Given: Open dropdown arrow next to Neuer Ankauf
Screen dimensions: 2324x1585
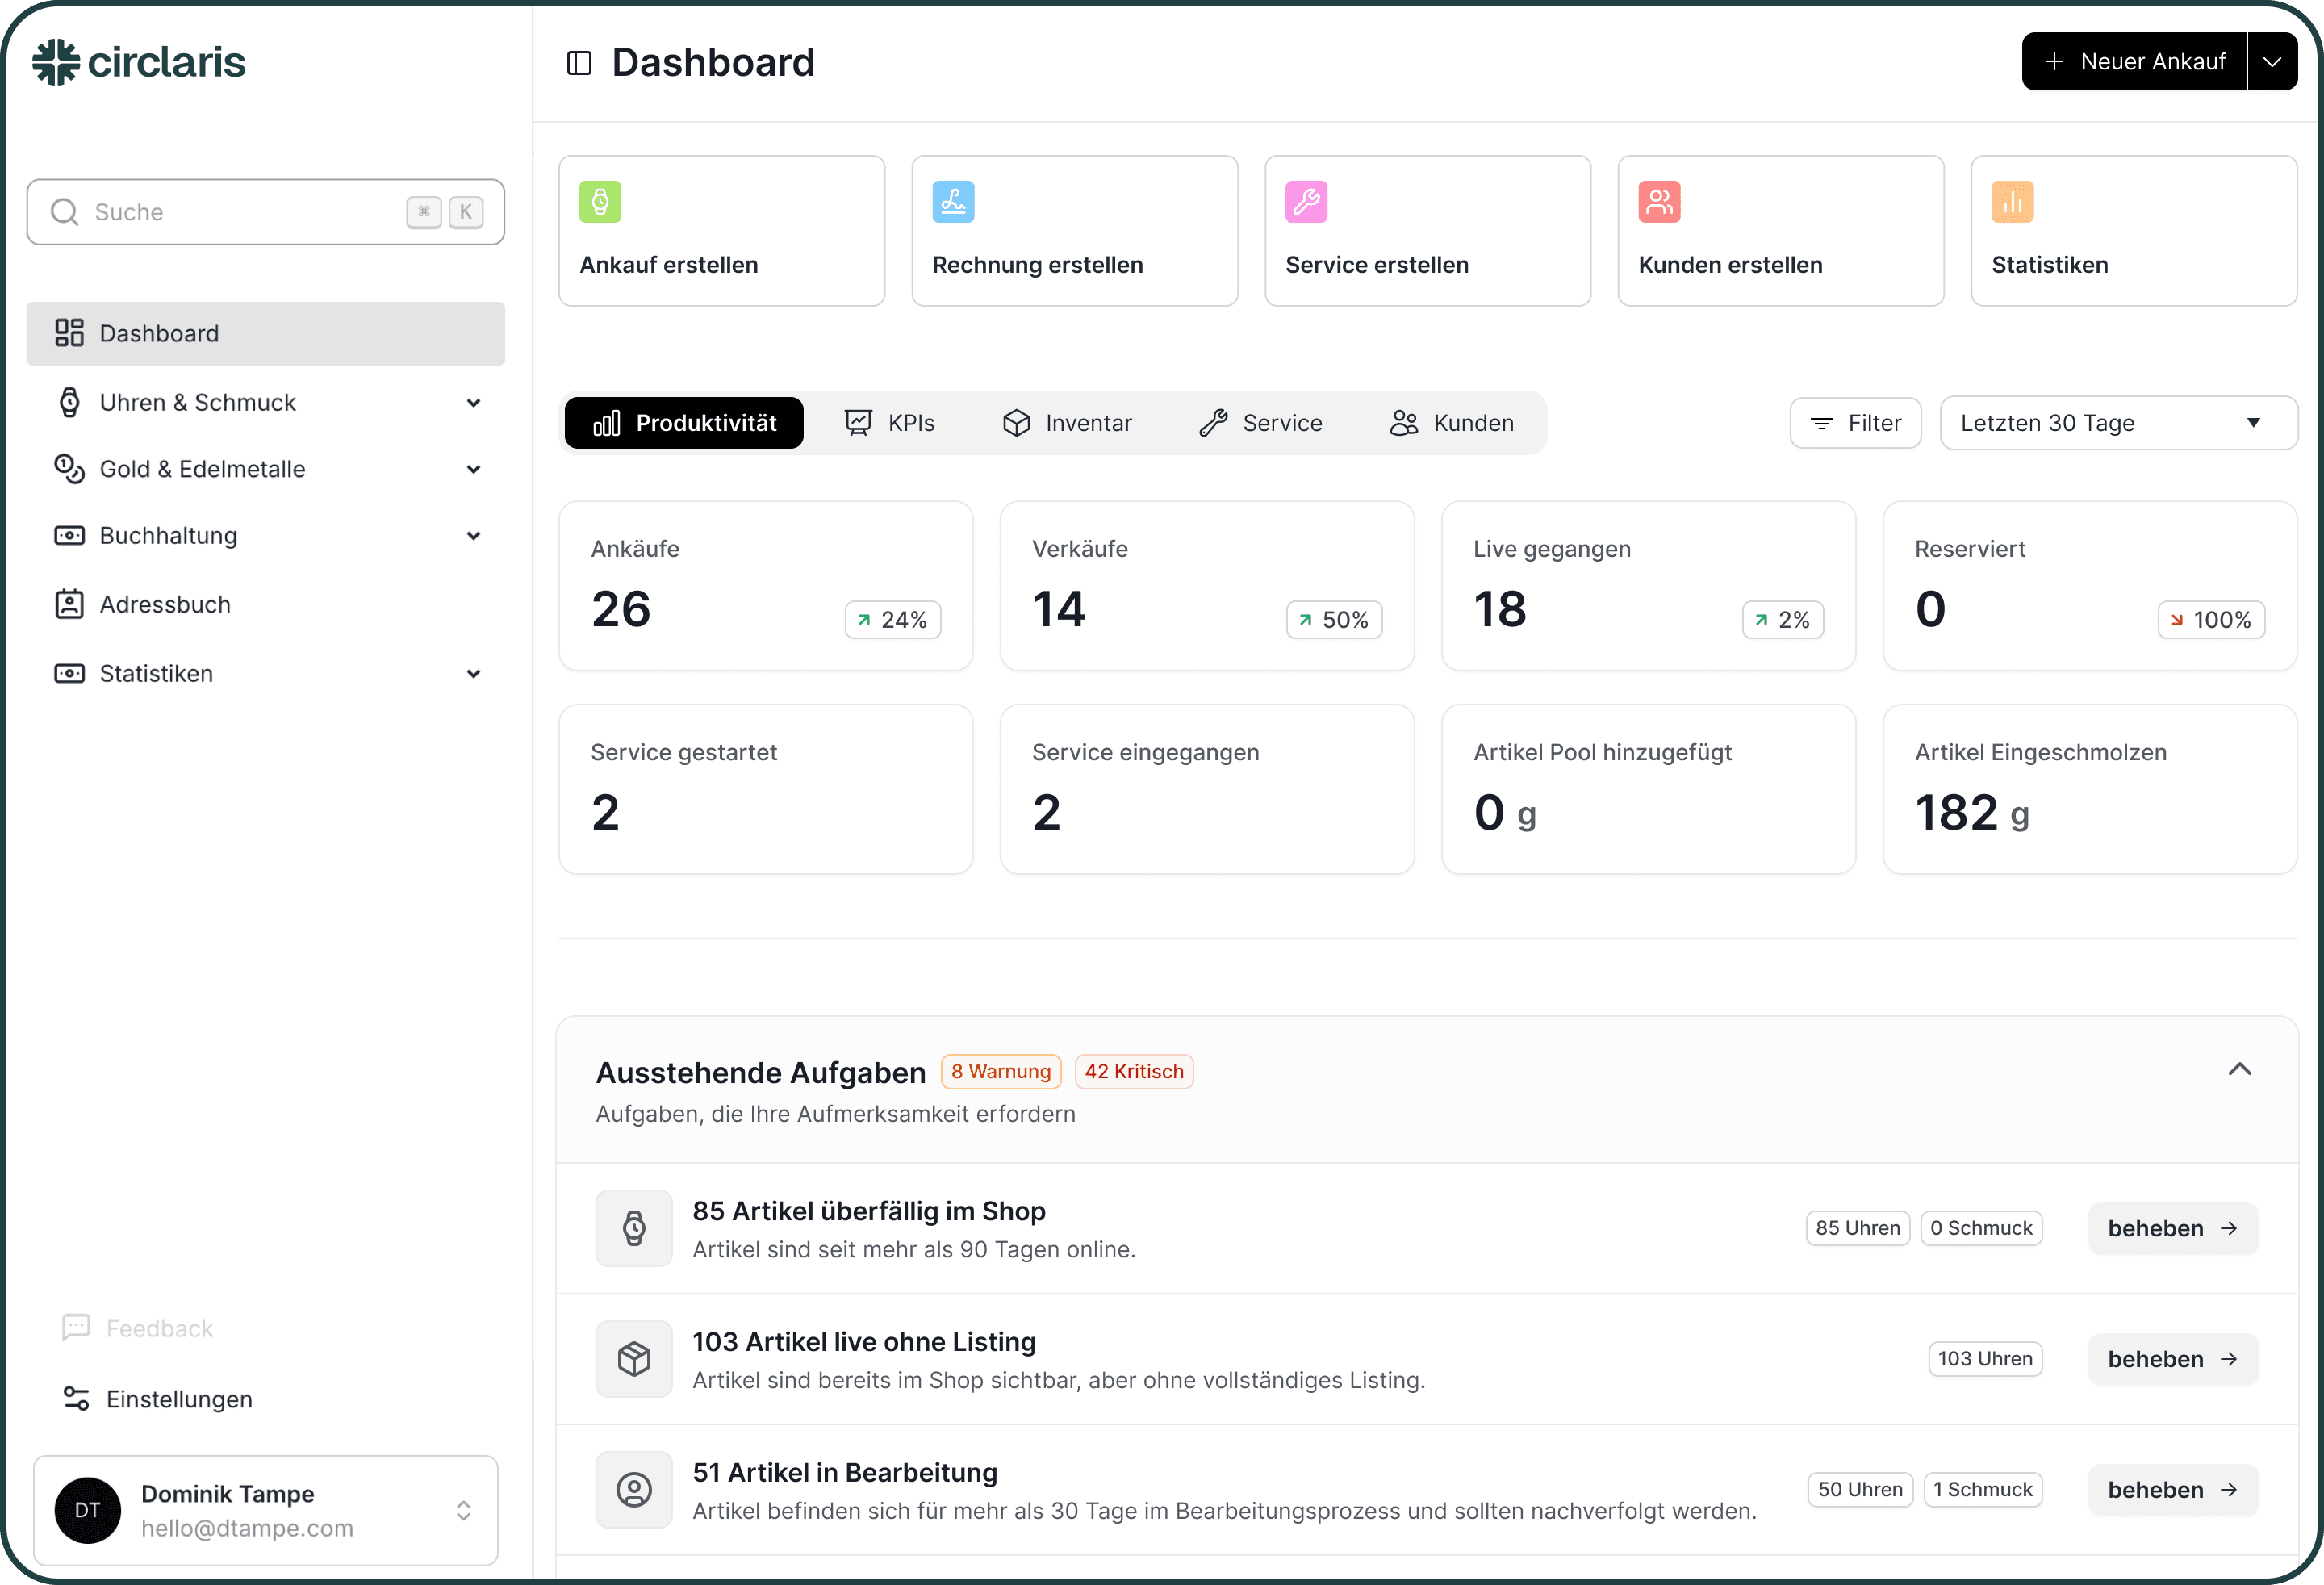Looking at the screenshot, I should tap(2272, 62).
